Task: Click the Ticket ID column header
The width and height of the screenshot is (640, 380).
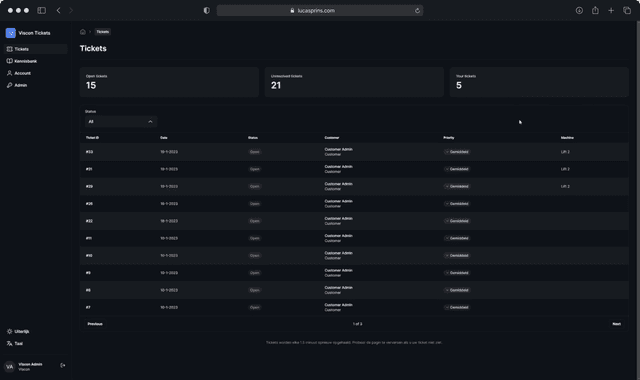Action: [x=92, y=138]
